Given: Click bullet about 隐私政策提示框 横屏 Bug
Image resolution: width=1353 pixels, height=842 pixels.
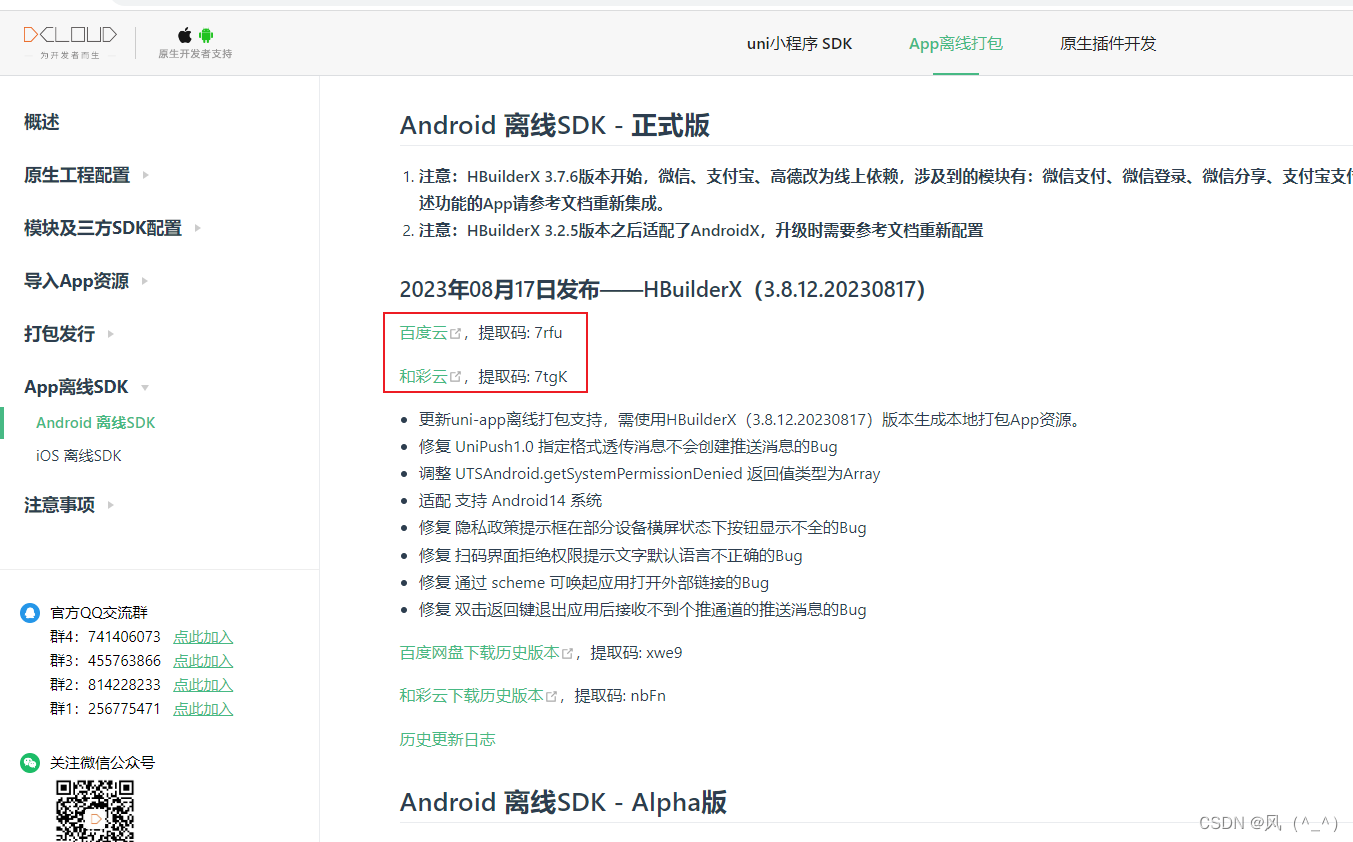Looking at the screenshot, I should click(643, 527).
